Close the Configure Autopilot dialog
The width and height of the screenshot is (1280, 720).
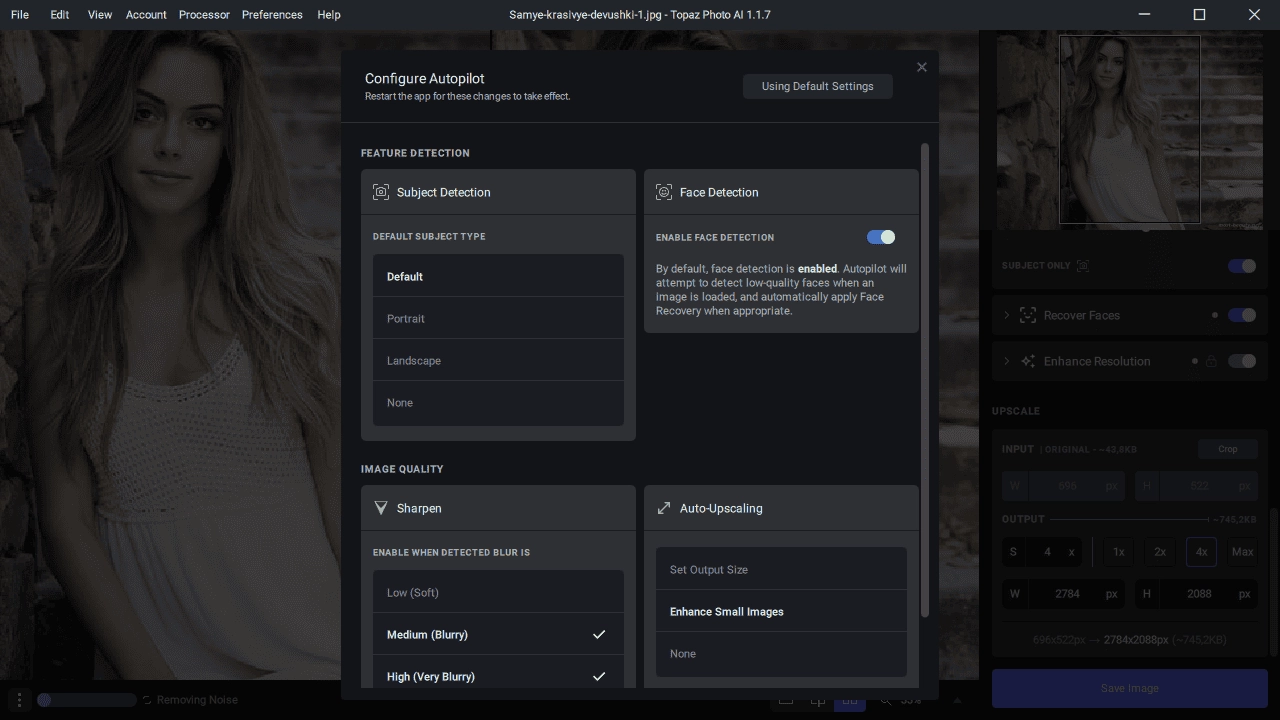[922, 67]
